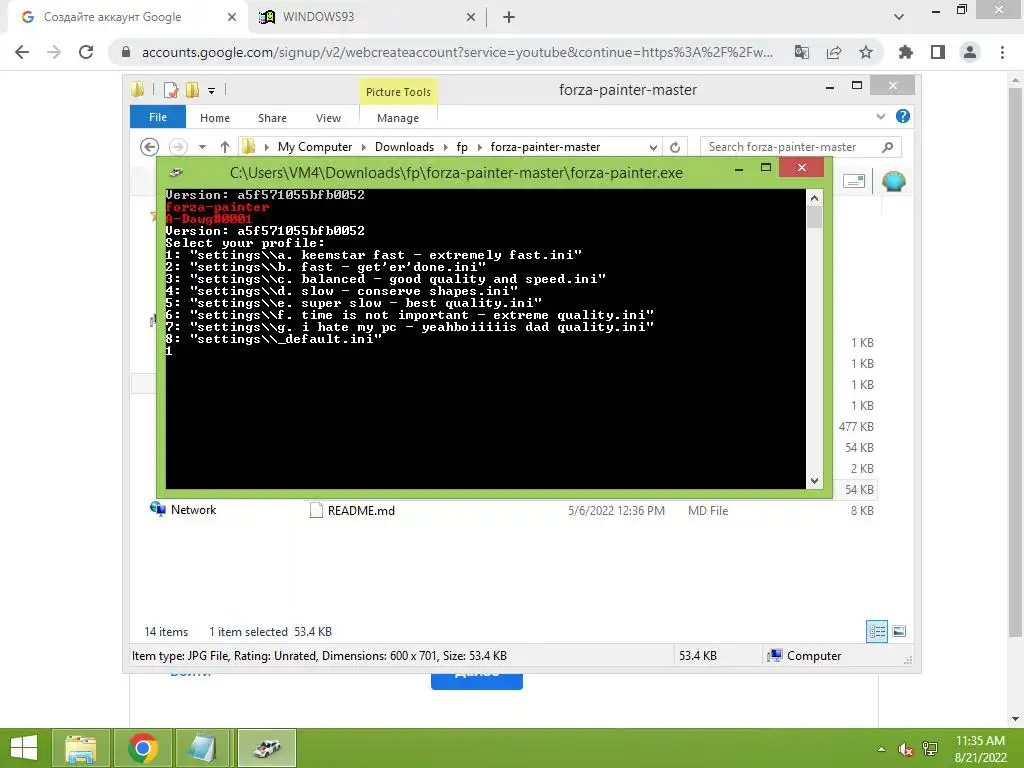
Task: Open Chrome three-dot menu
Action: point(1002,52)
